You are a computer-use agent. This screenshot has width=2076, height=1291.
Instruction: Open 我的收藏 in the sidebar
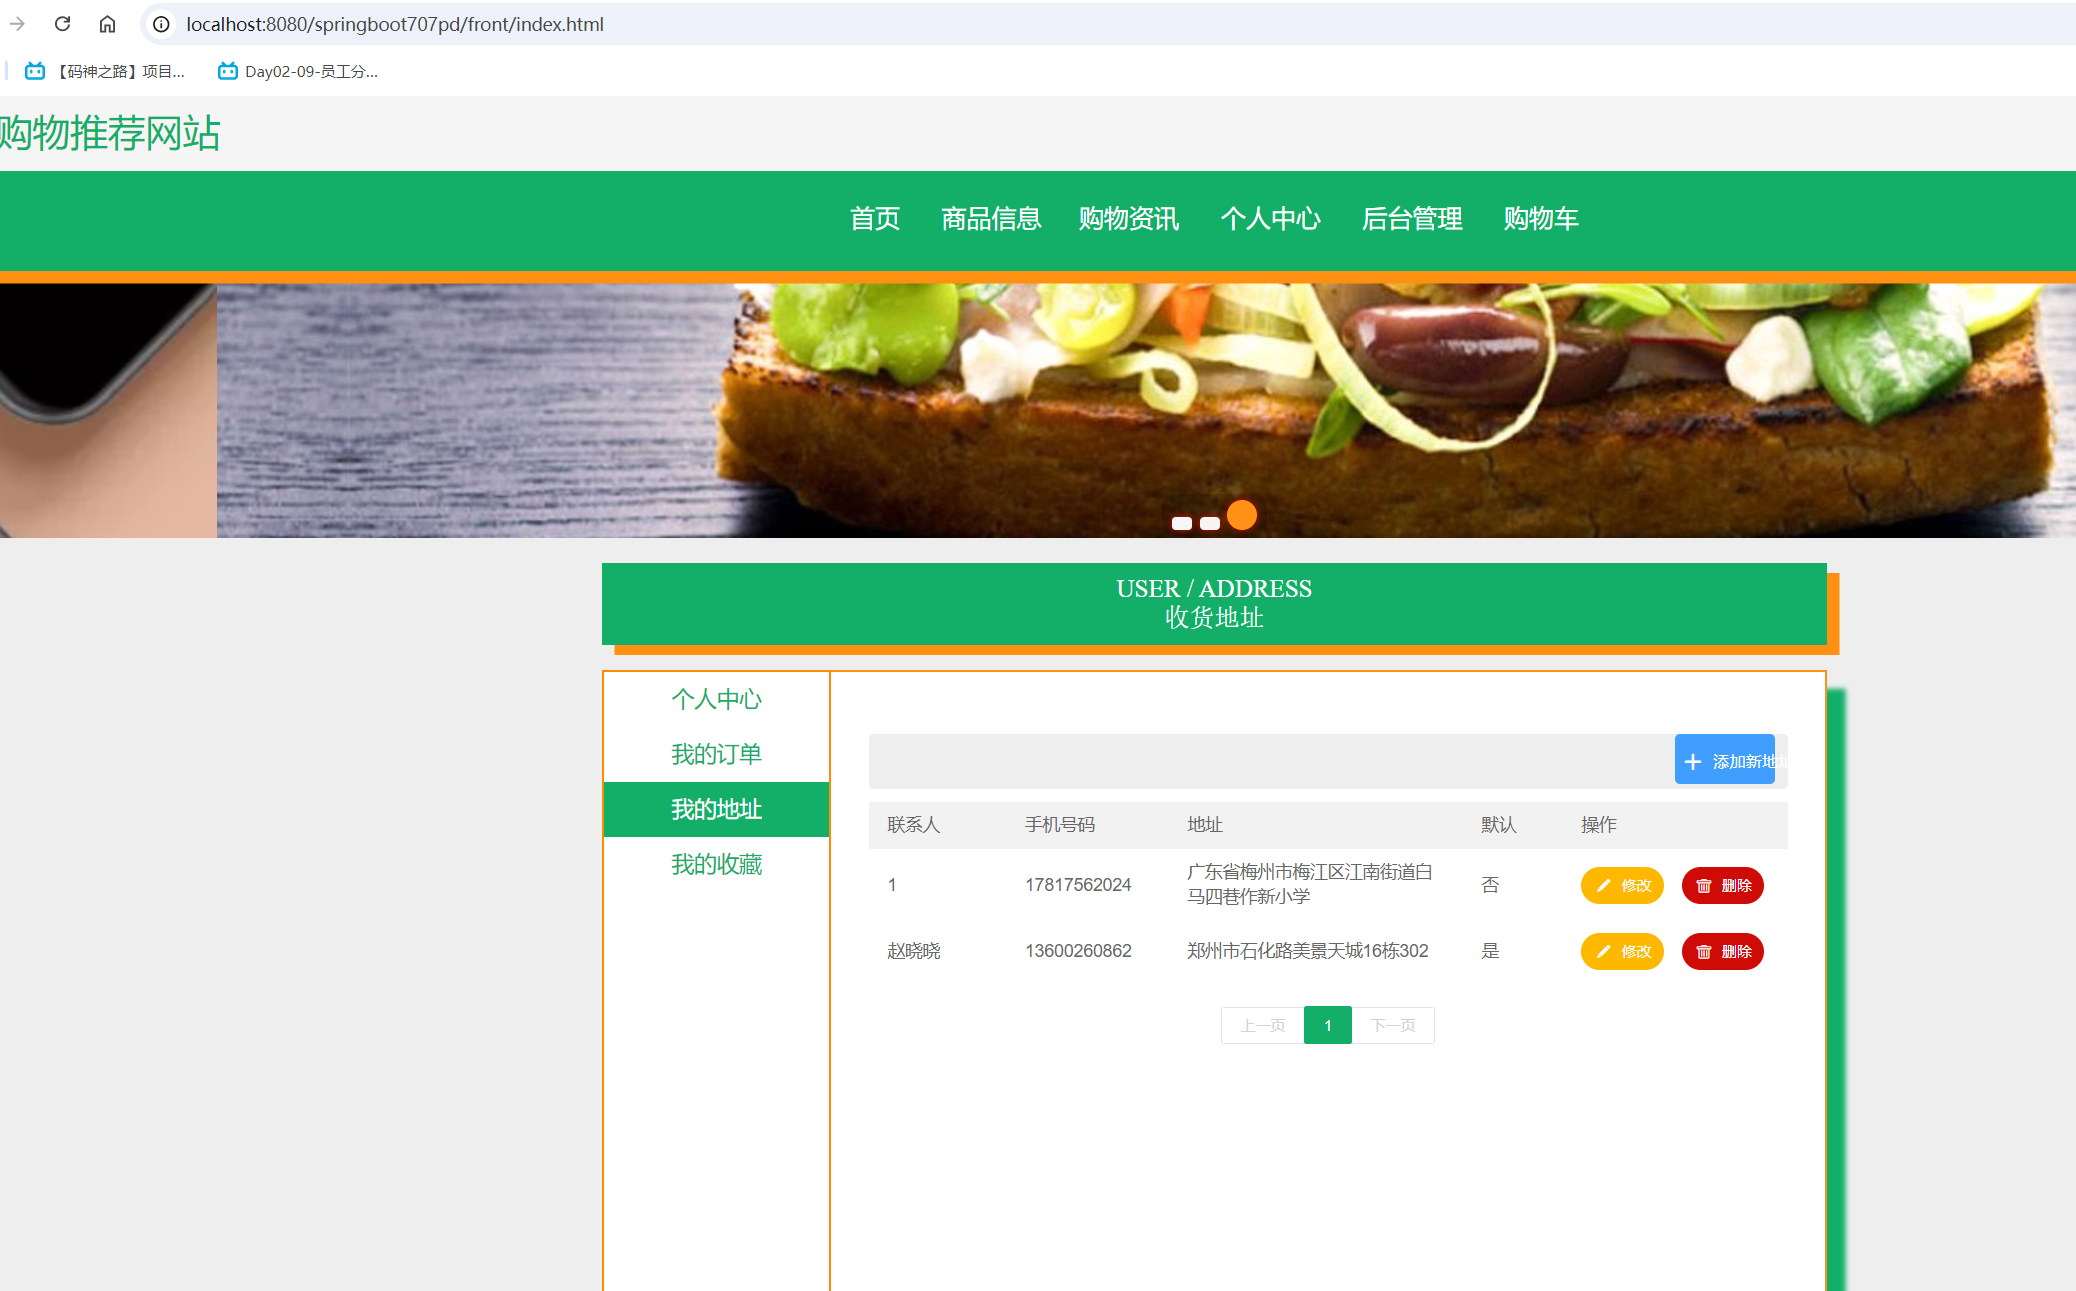716,864
